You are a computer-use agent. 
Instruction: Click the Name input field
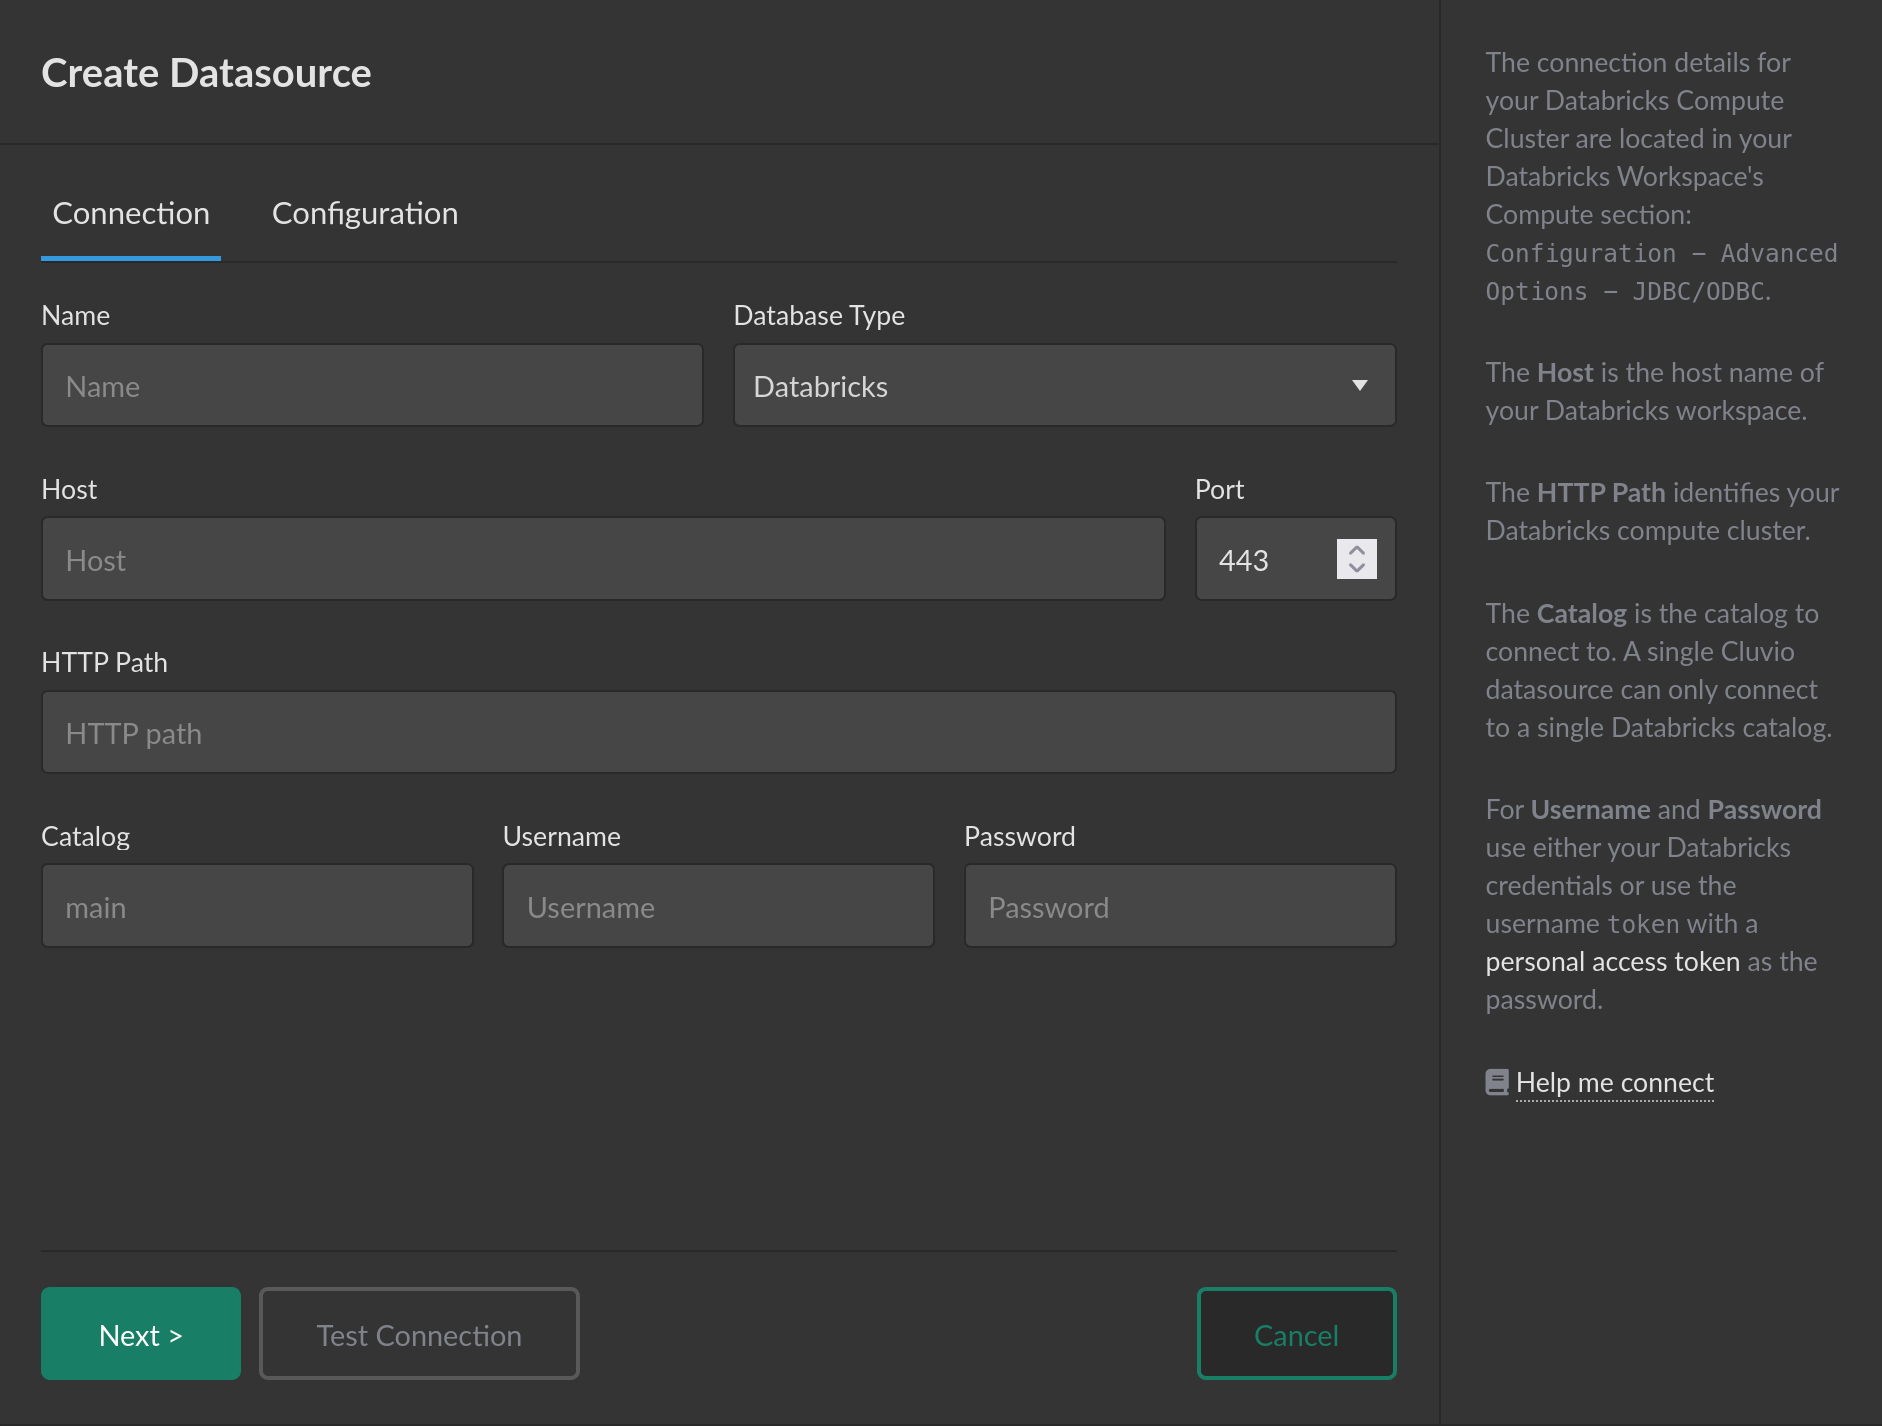pos(372,386)
